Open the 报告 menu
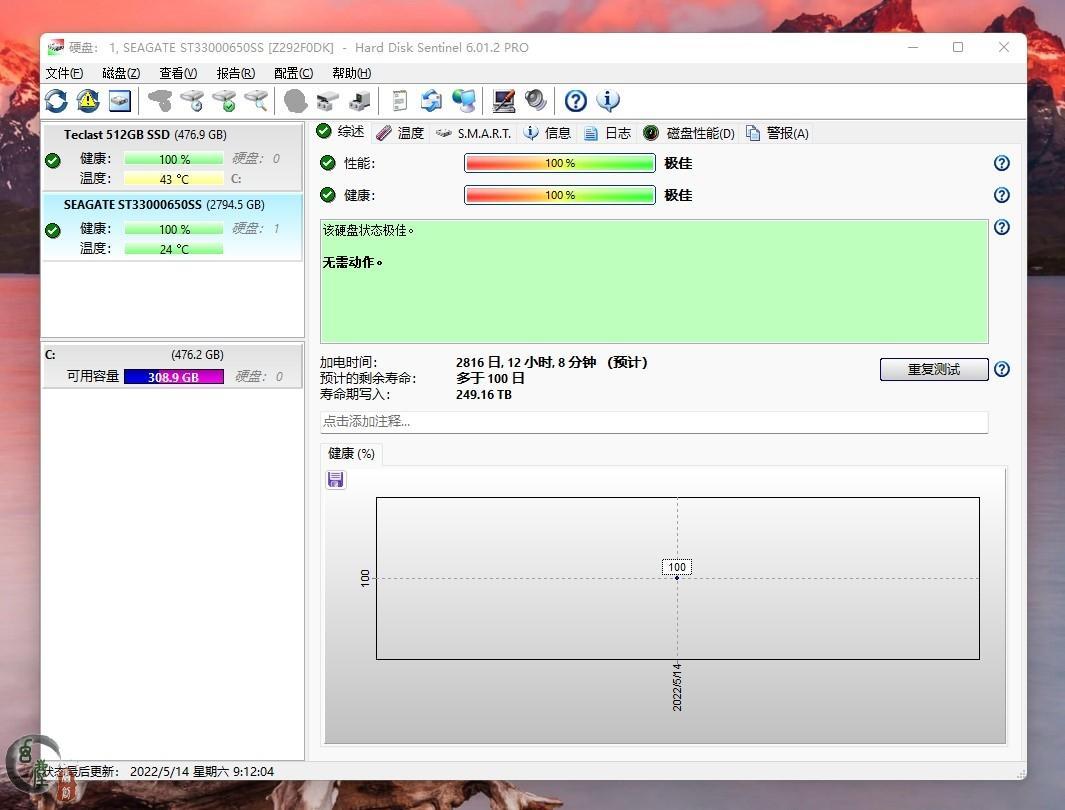Screen dimensions: 1065x810 click(235, 73)
